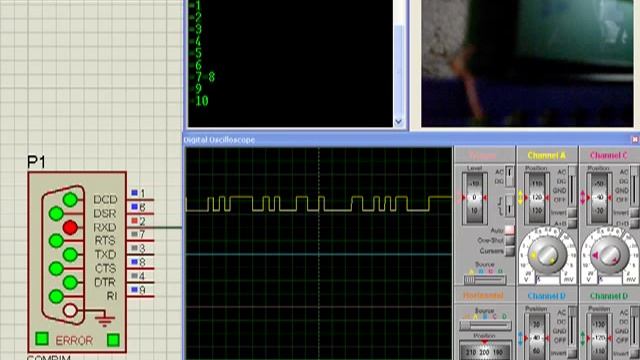This screenshot has width=640, height=360.
Task: Click the Channel C coupling selector slider
Action: [x=635, y=185]
